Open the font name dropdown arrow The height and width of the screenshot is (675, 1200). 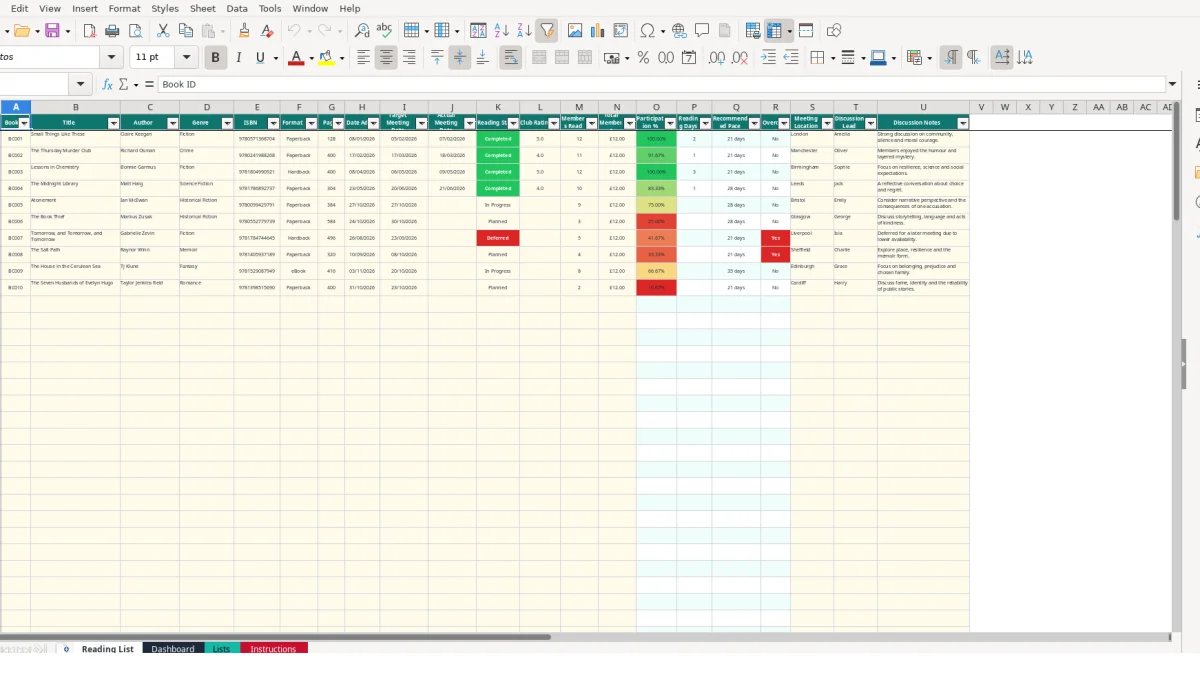pos(111,58)
